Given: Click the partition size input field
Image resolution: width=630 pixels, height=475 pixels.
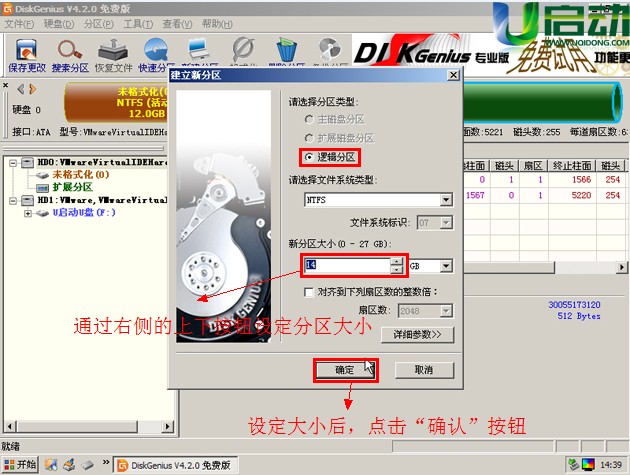Looking at the screenshot, I should click(348, 265).
